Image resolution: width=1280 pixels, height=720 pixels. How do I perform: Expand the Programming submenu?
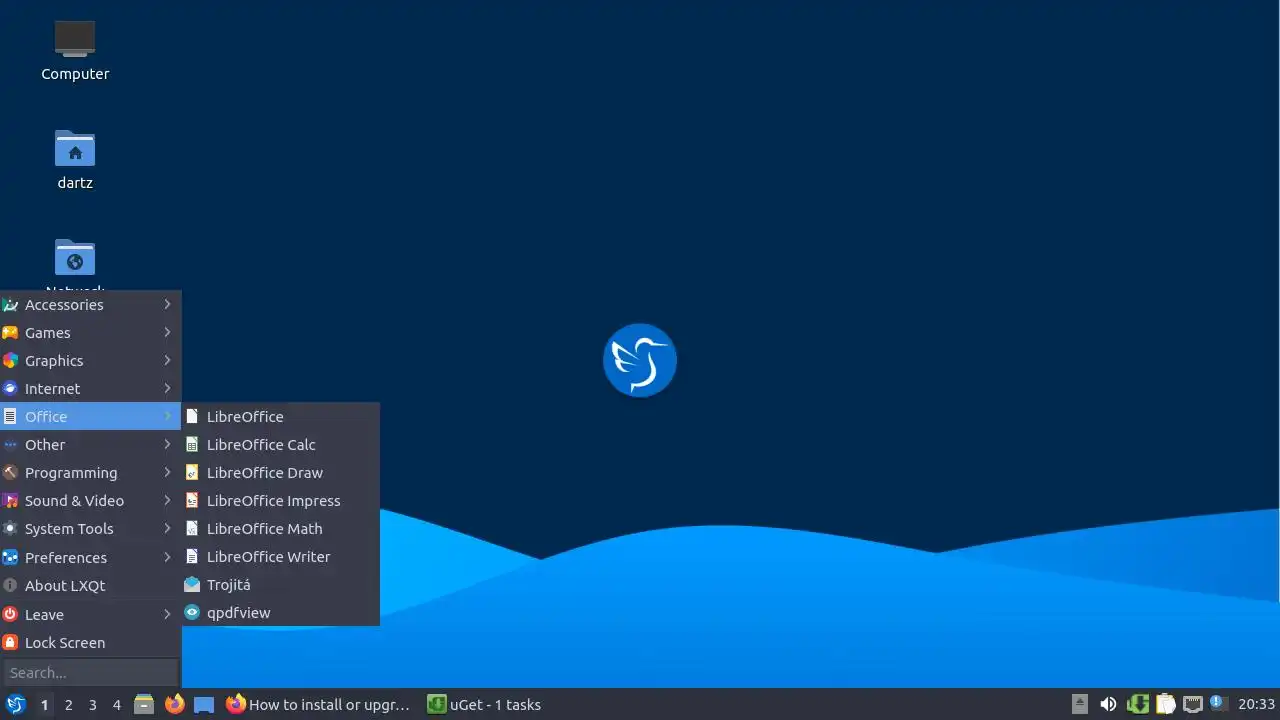pos(90,473)
